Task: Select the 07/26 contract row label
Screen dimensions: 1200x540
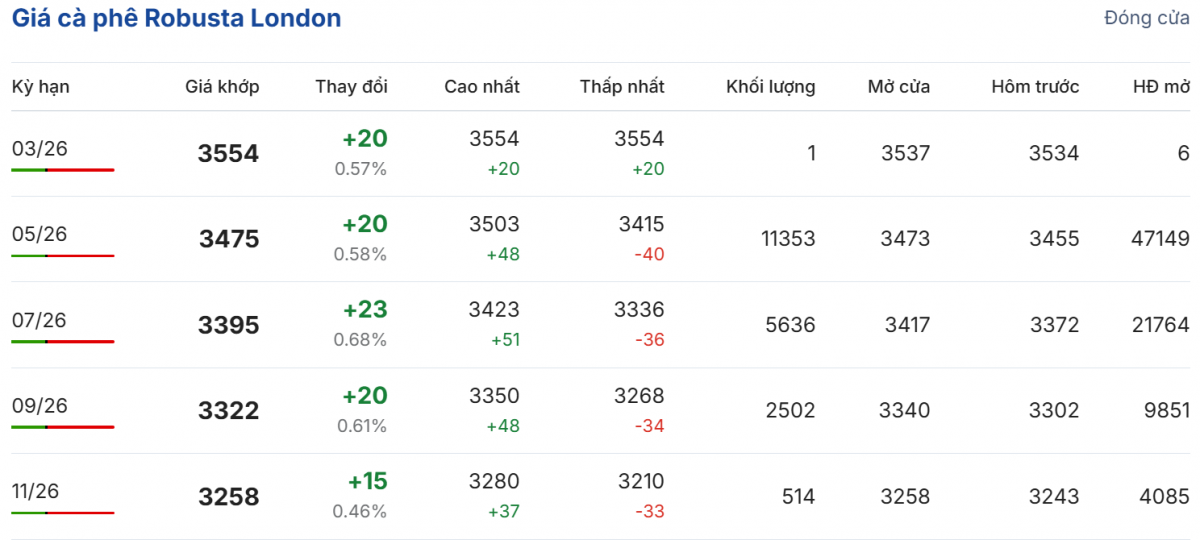Action: 39,321
